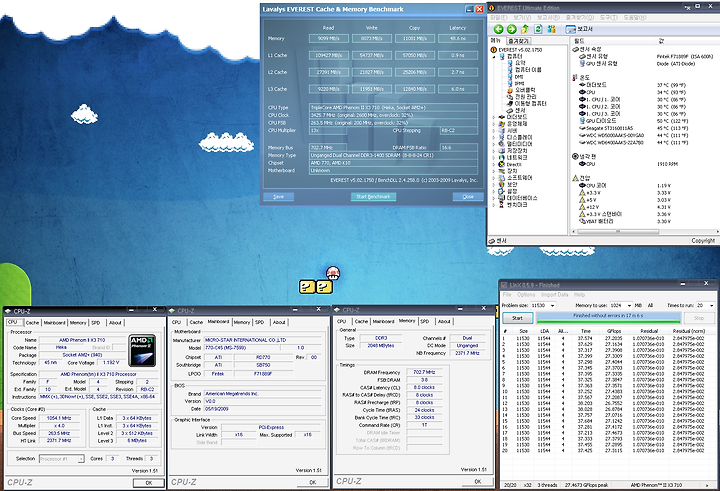Open Cache tab in the CPU-Z processor window
The image size is (720, 491).
33,323
